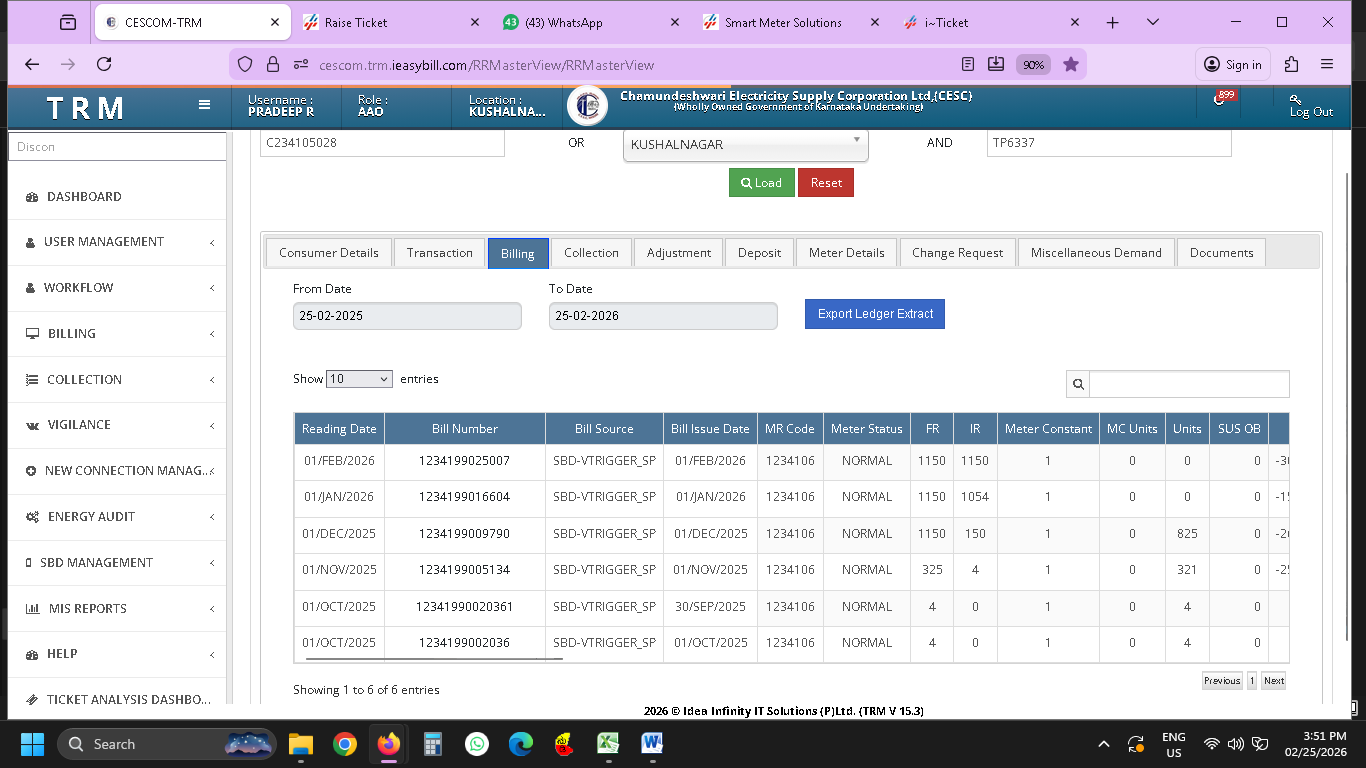Reload the page with the refresh icon
The width and height of the screenshot is (1366, 768).
pyautogui.click(x=104, y=65)
